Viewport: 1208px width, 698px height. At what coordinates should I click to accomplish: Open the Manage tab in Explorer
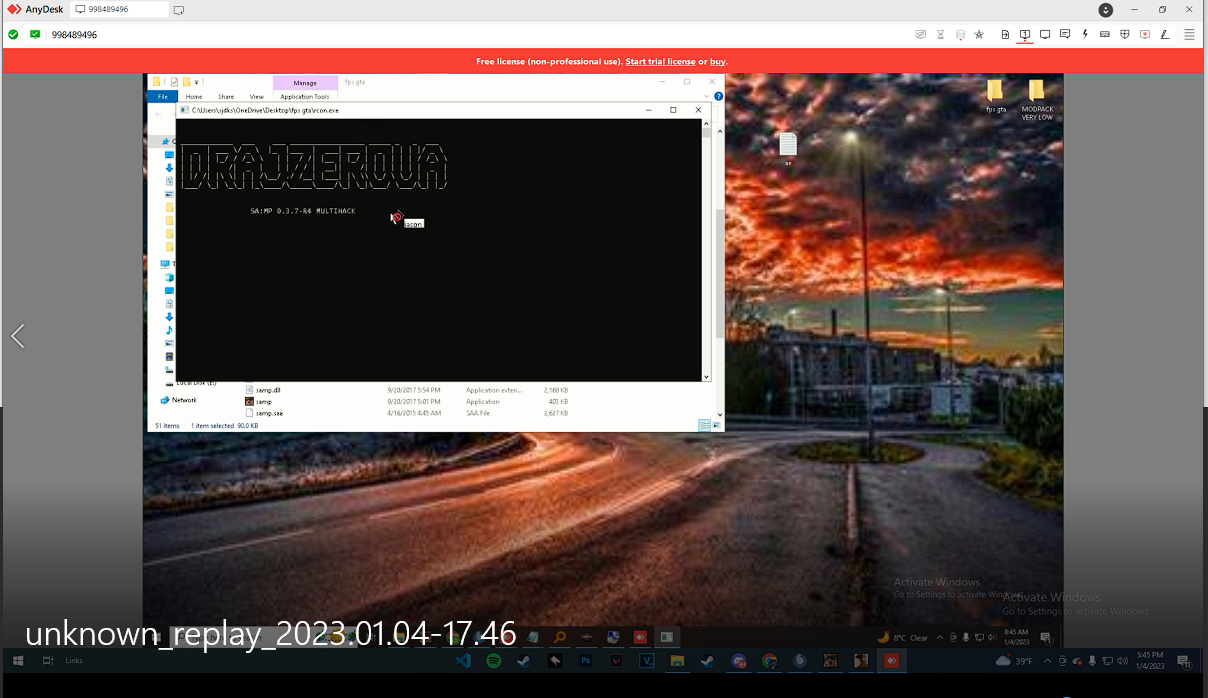click(x=305, y=83)
